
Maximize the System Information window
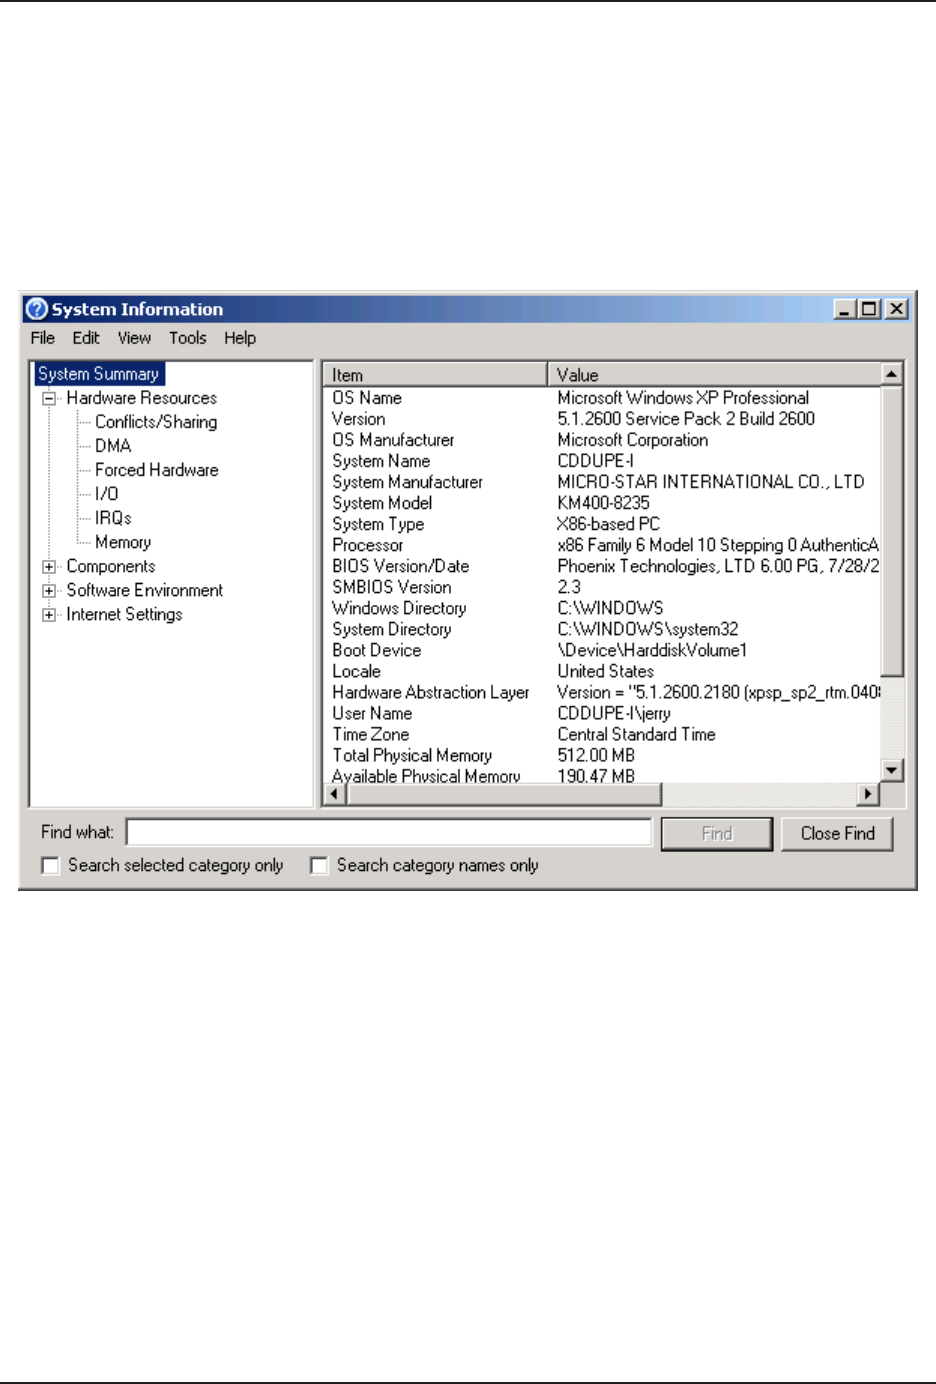(869, 309)
